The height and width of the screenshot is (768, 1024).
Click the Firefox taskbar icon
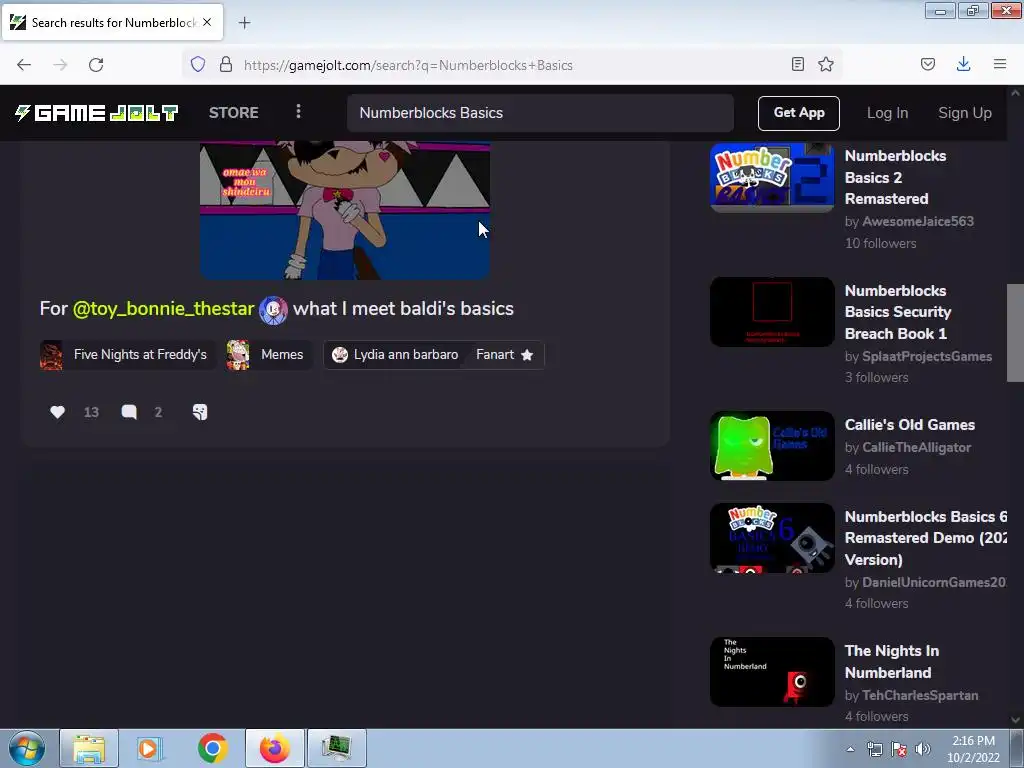click(x=275, y=748)
